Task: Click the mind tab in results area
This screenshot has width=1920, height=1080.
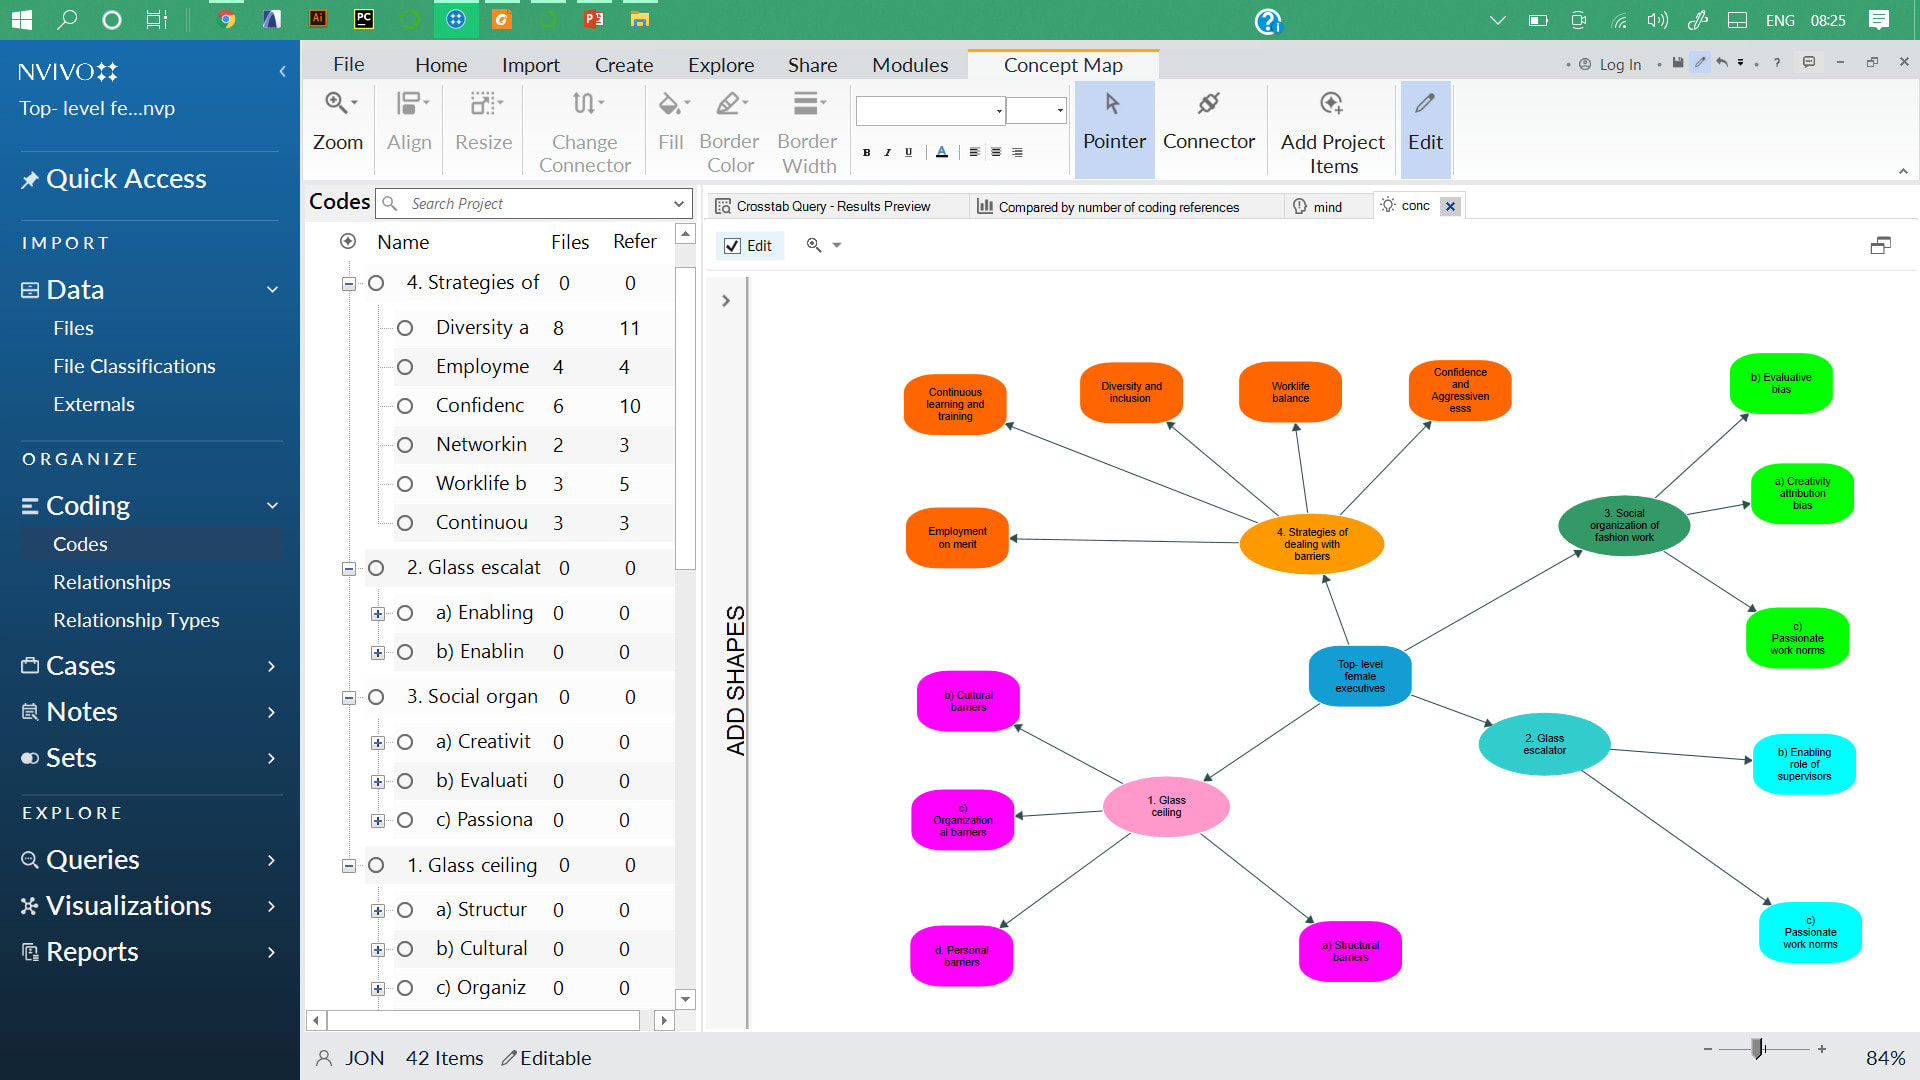Action: tap(1329, 206)
